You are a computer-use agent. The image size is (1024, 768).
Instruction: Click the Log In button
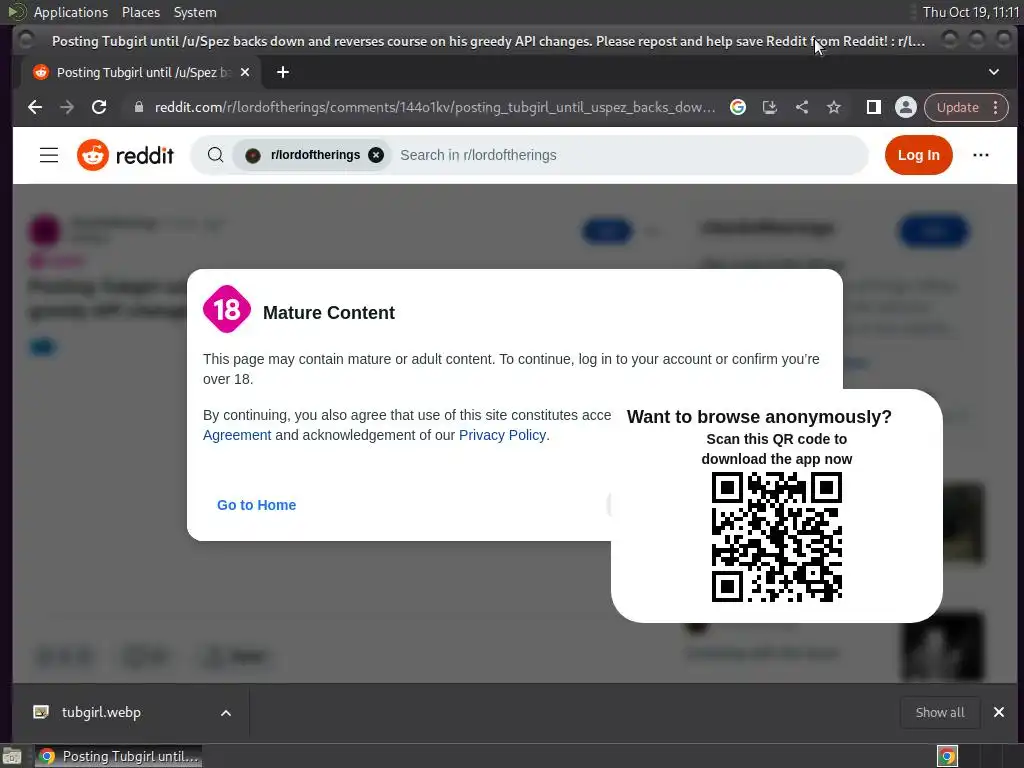pos(918,155)
